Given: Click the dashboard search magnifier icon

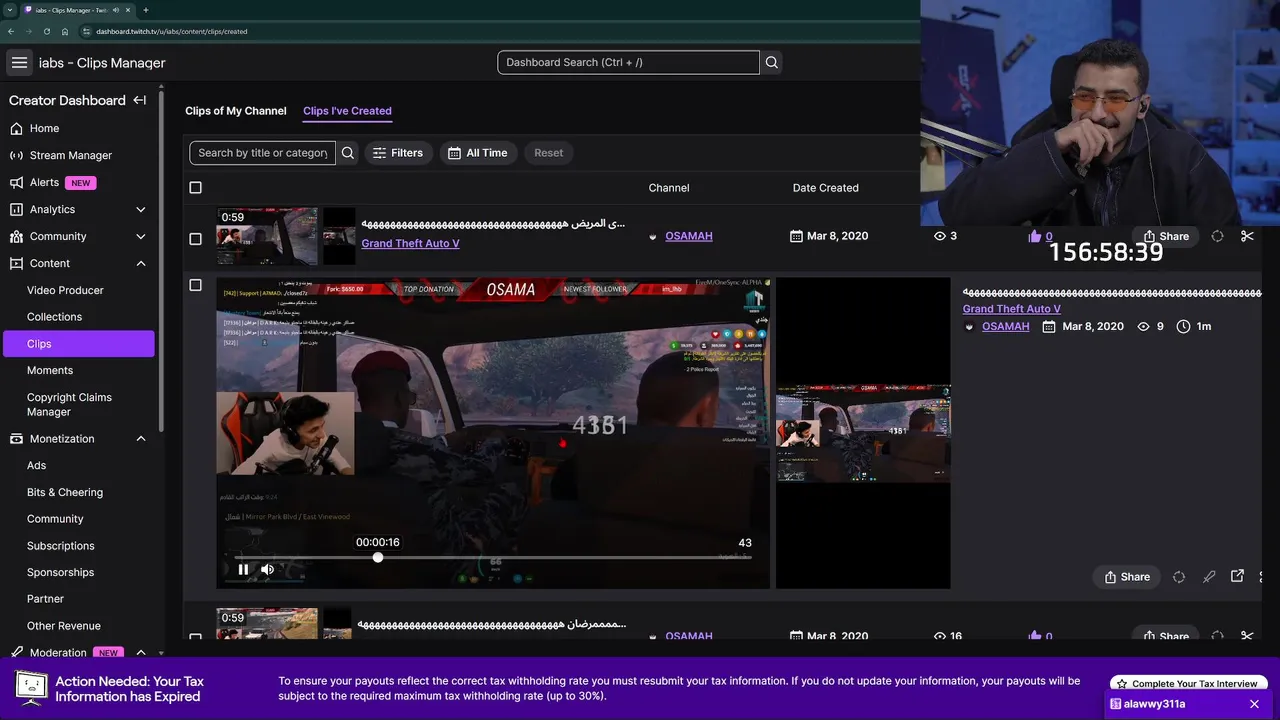Looking at the screenshot, I should (x=772, y=62).
